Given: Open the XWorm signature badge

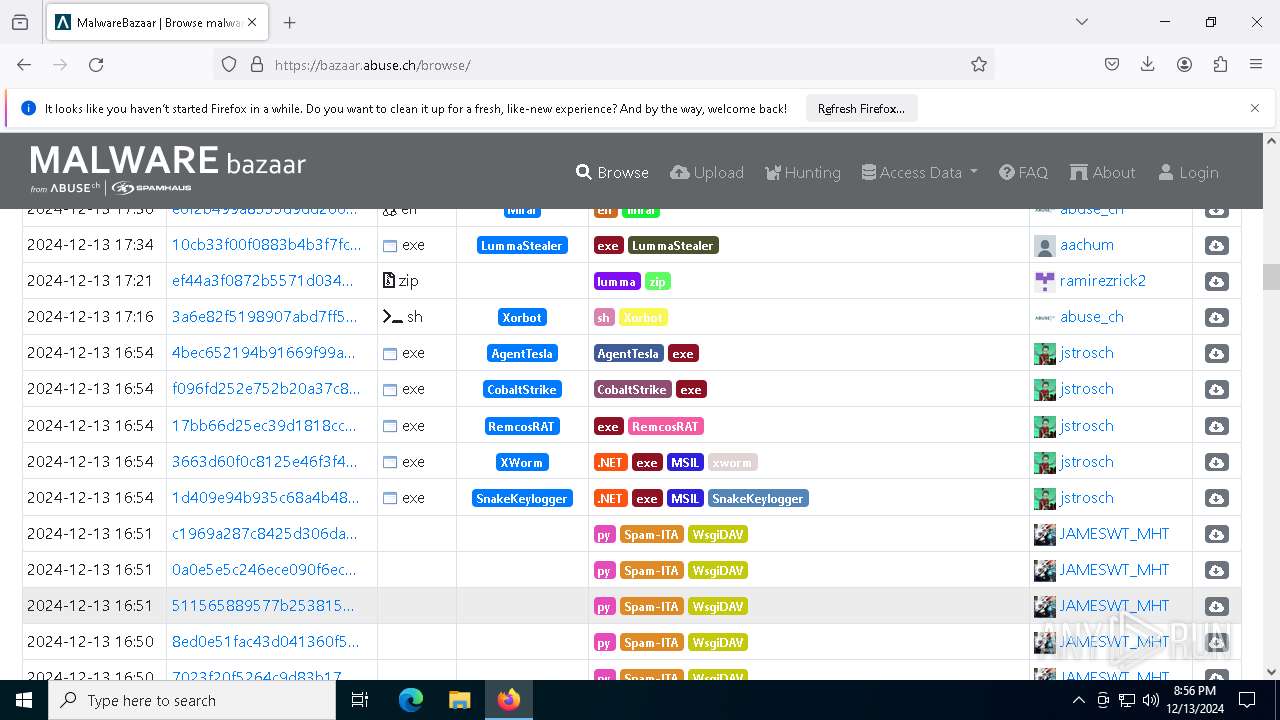Looking at the screenshot, I should pyautogui.click(x=522, y=462).
